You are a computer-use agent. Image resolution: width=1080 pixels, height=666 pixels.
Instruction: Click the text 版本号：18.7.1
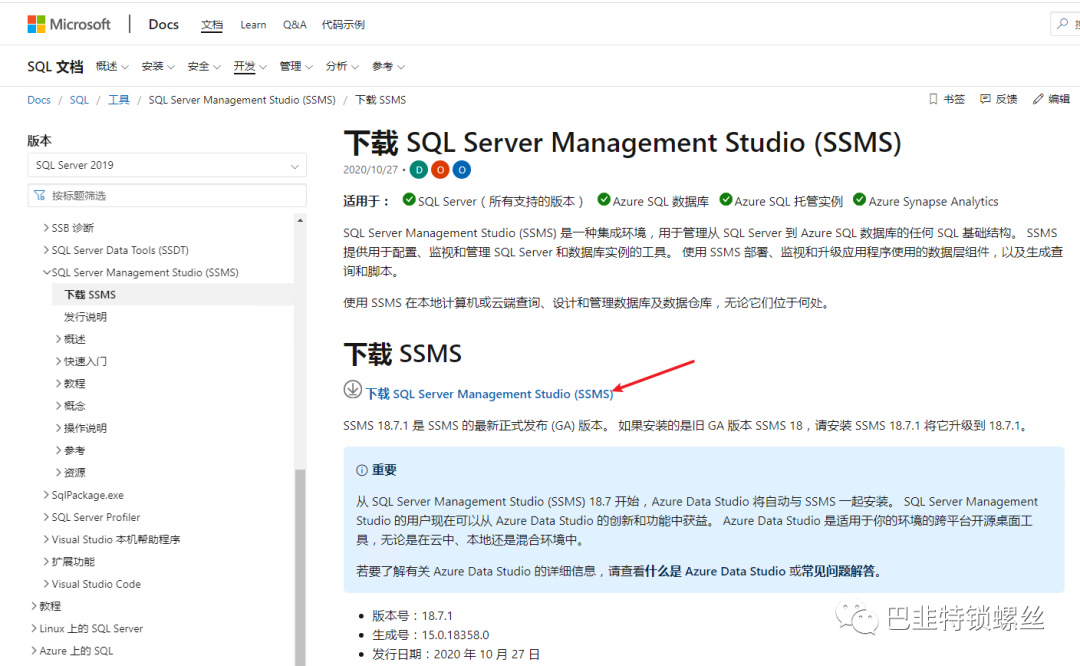click(x=413, y=616)
